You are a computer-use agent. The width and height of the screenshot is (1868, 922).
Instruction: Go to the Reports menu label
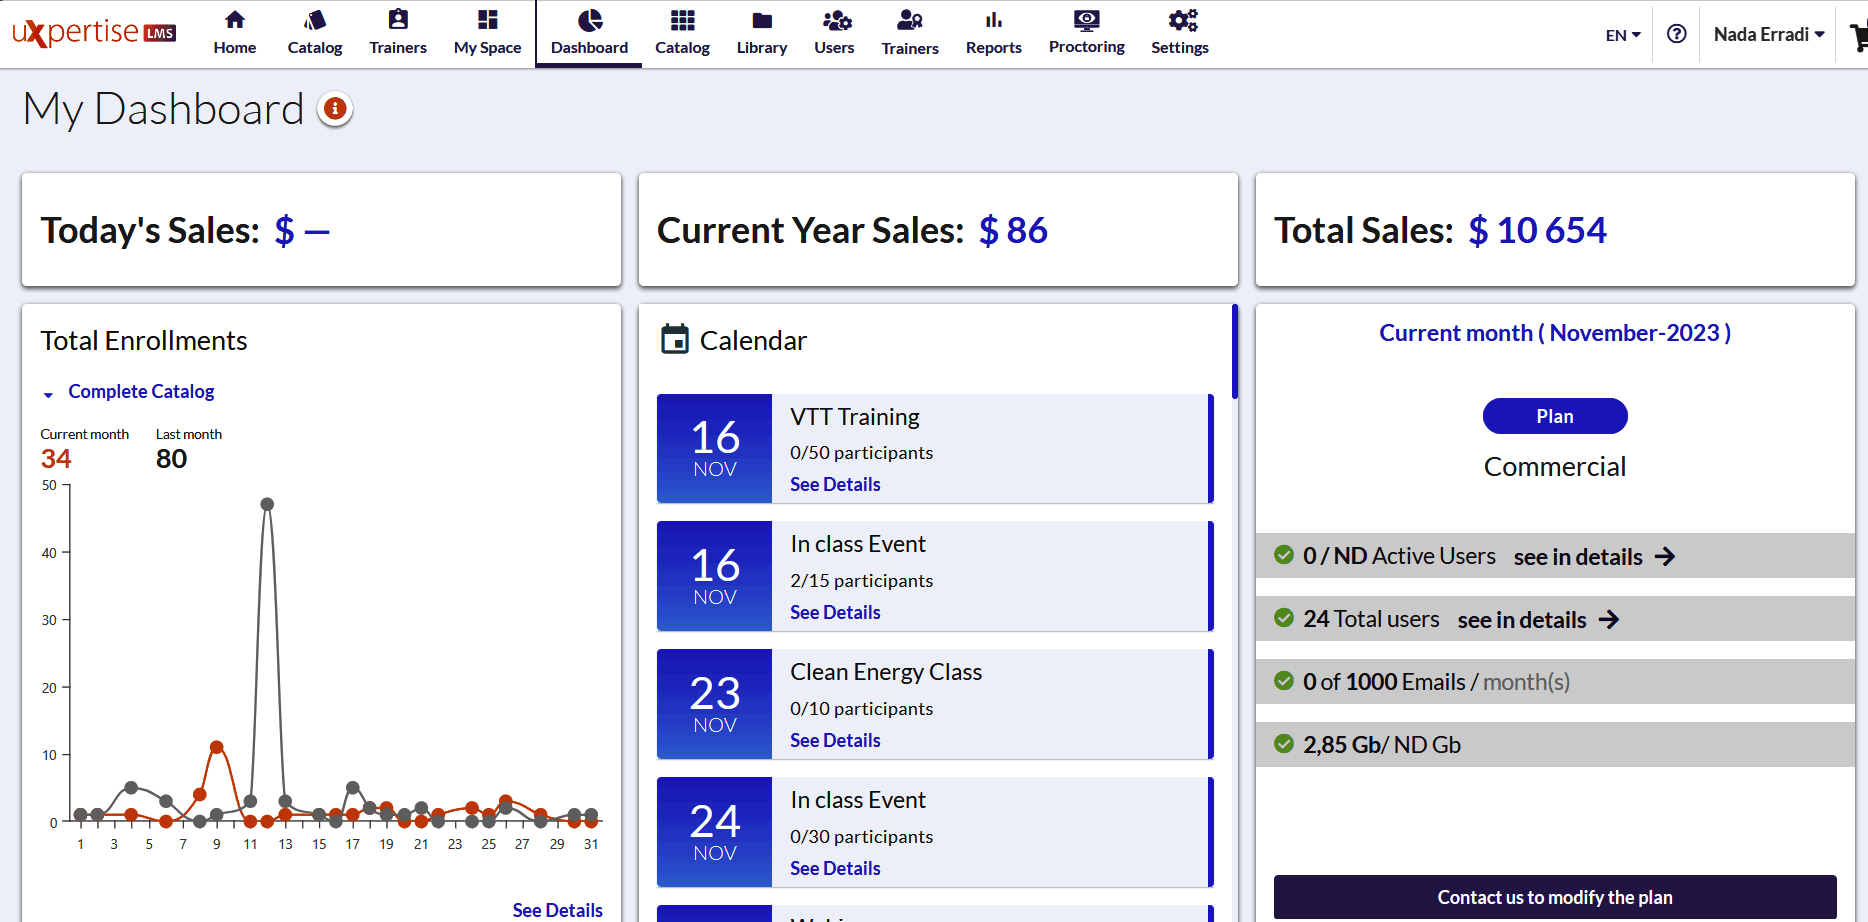click(994, 47)
